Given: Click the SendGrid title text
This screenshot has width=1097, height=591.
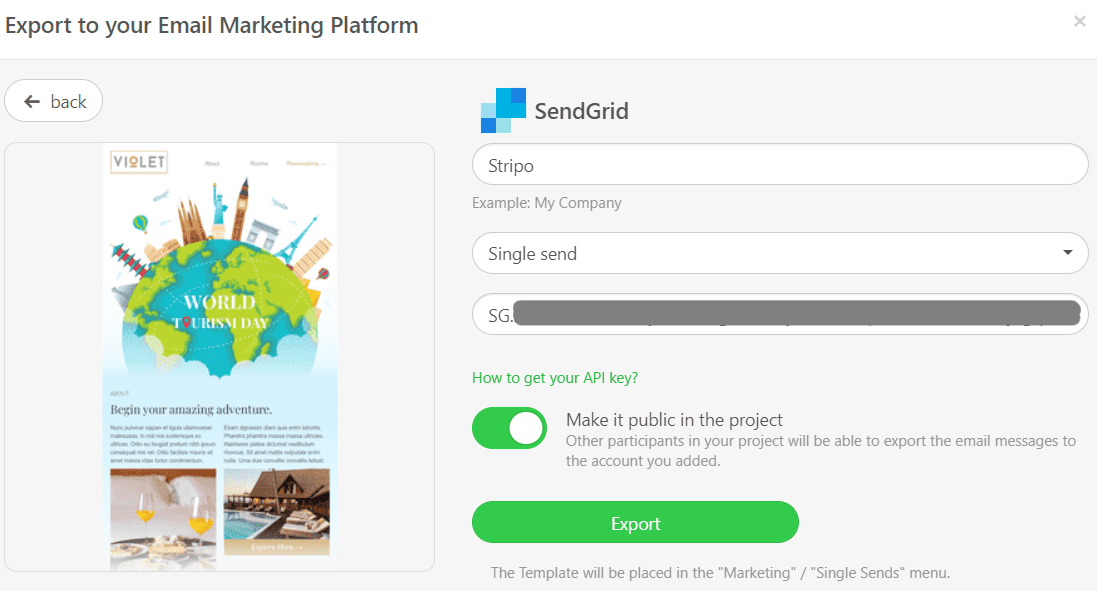Looking at the screenshot, I should (581, 111).
